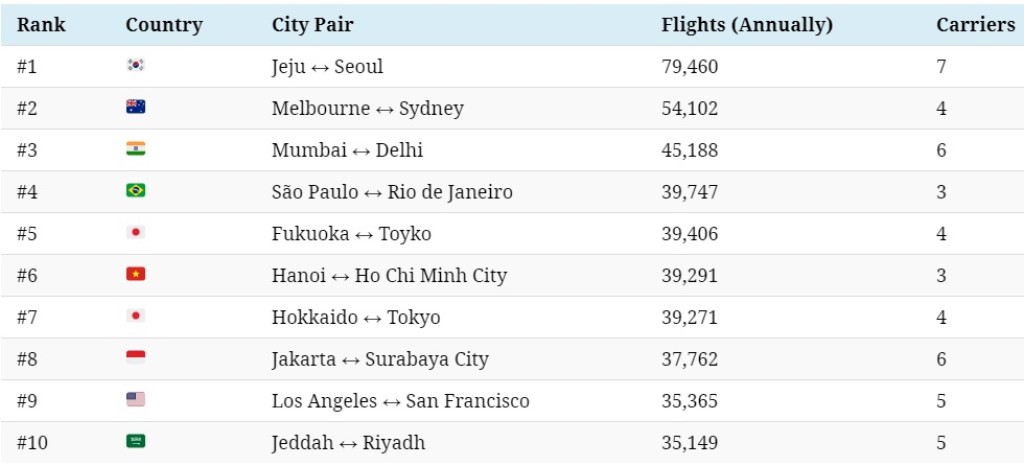Click the United States flag icon

pos(136,400)
